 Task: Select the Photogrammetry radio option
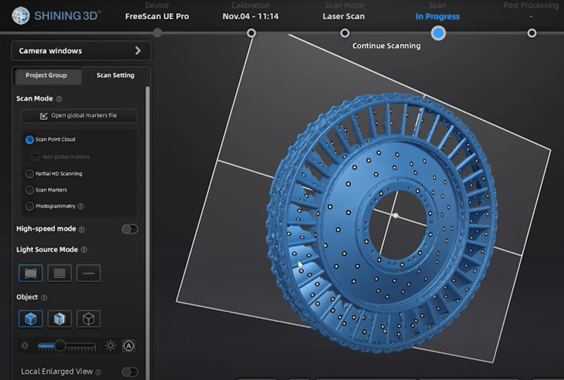point(29,206)
